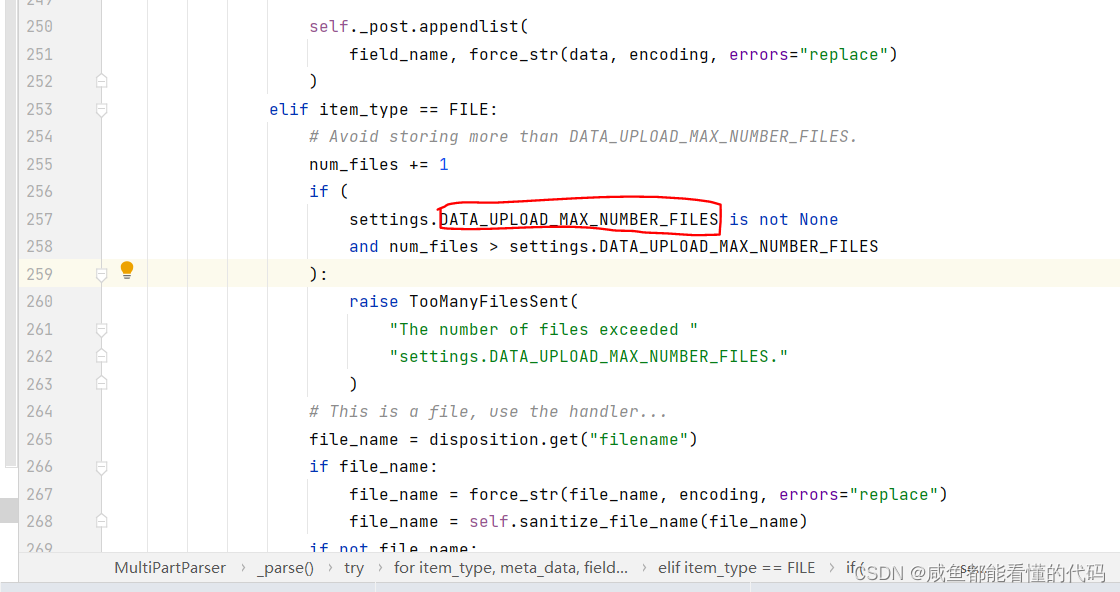
Task: Select the 'elif item_type == FILE' breadcrumb
Action: (x=737, y=567)
